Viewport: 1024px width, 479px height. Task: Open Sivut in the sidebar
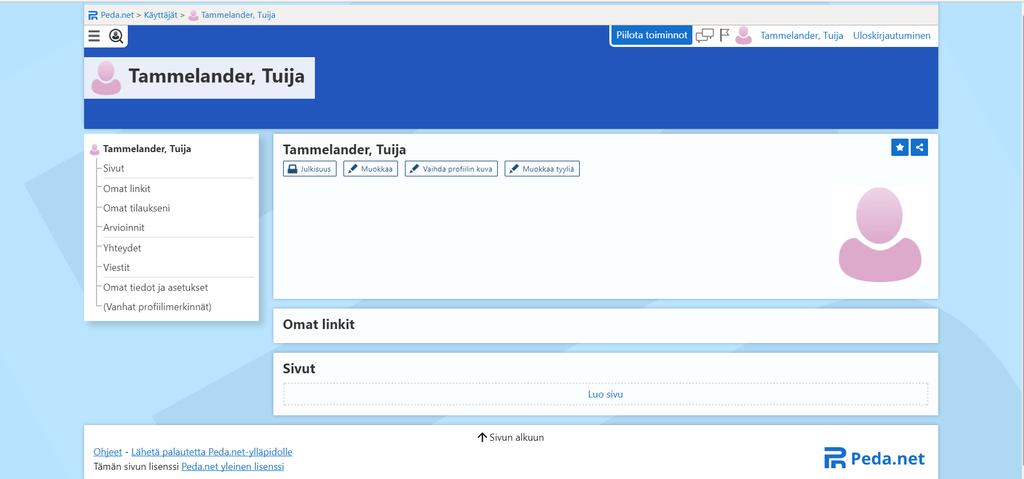[114, 168]
